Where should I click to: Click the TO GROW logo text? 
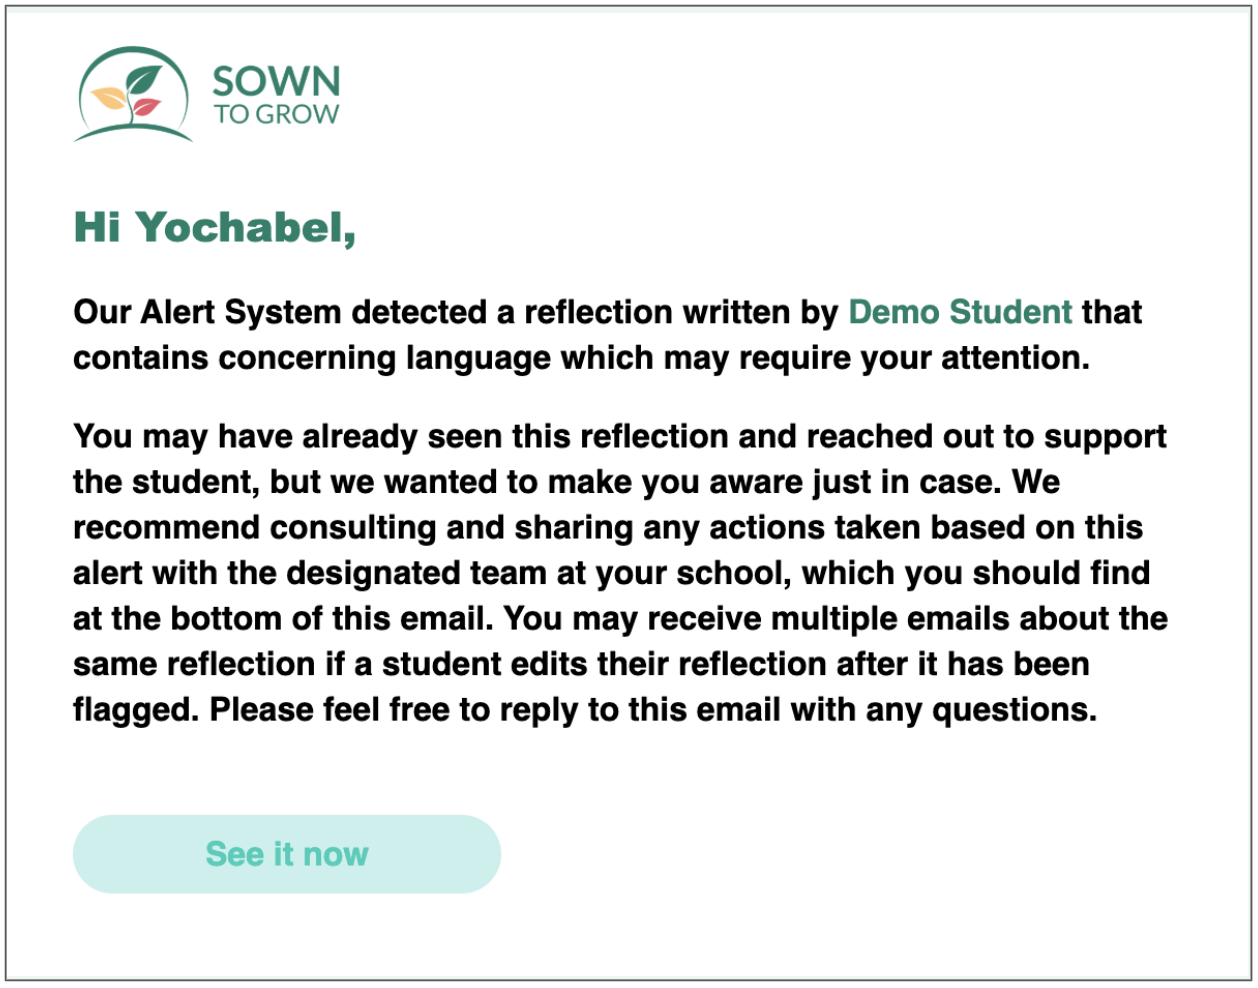point(276,115)
